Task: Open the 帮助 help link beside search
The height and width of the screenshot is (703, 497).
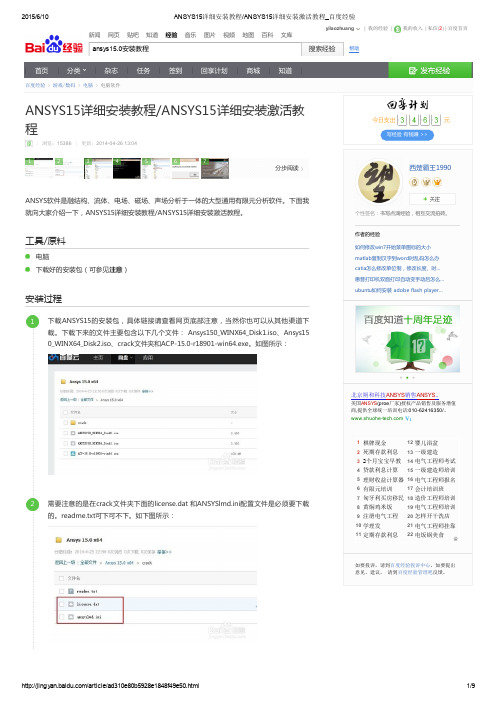Action: tap(354, 48)
